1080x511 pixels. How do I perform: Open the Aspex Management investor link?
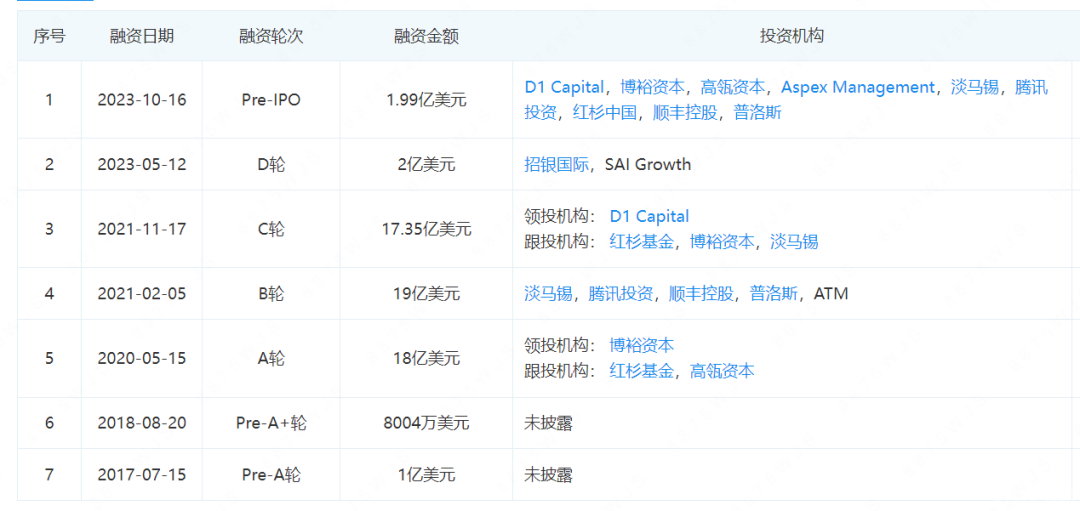coord(858,88)
